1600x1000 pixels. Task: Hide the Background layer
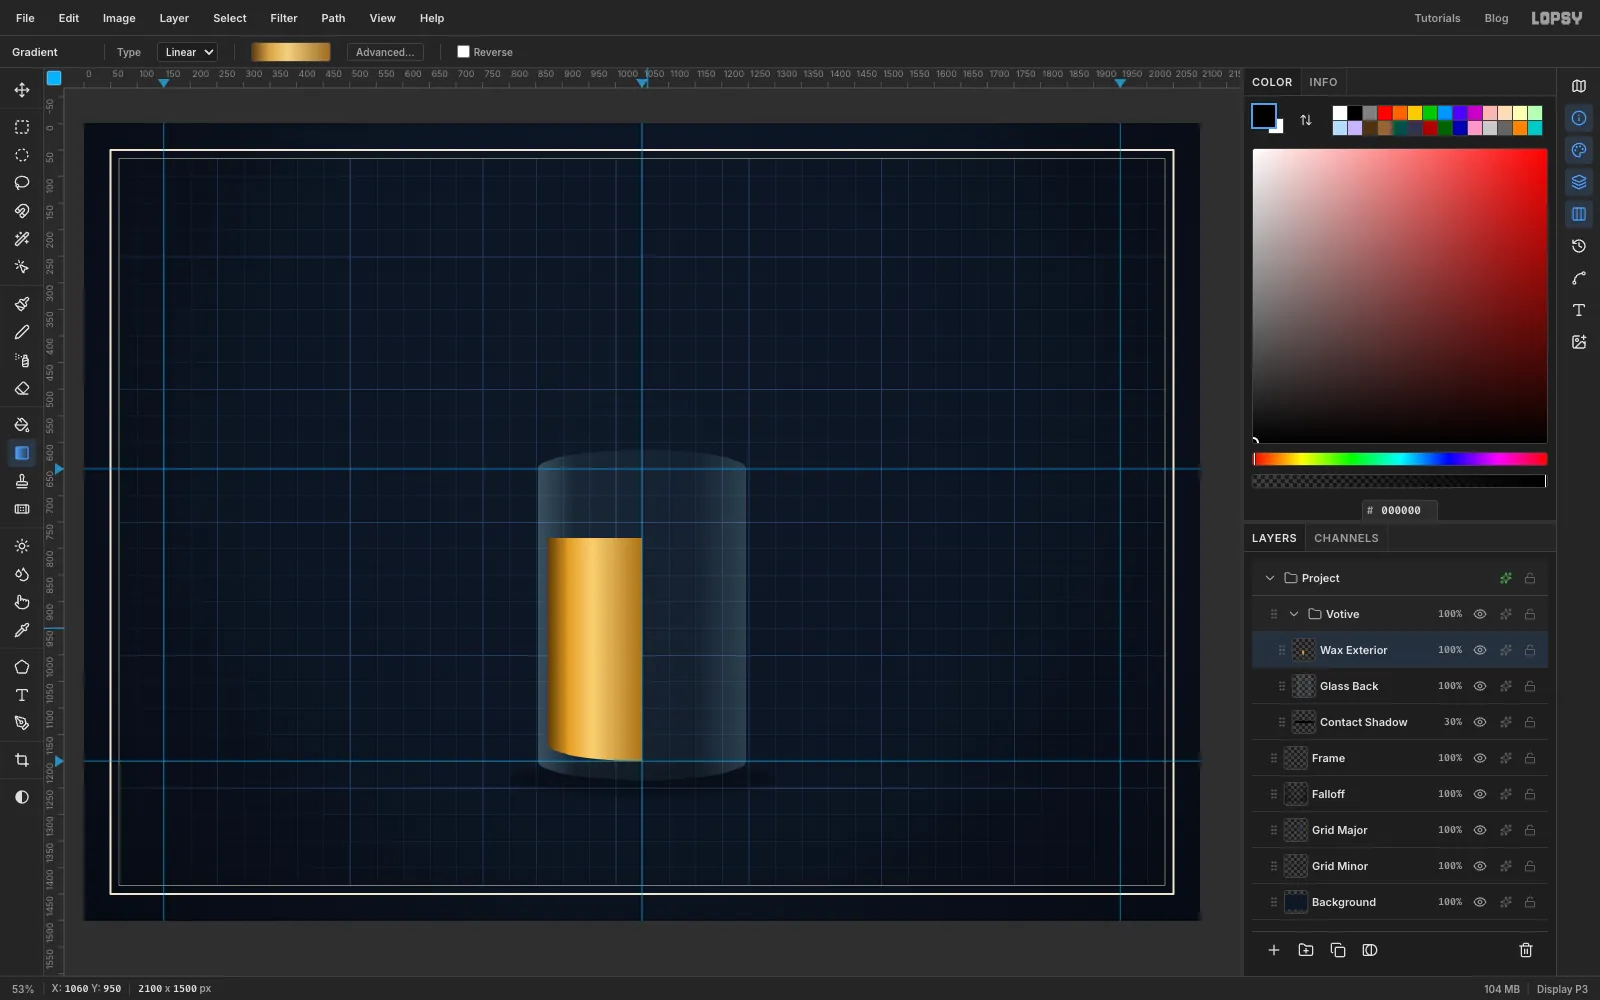pyautogui.click(x=1480, y=902)
